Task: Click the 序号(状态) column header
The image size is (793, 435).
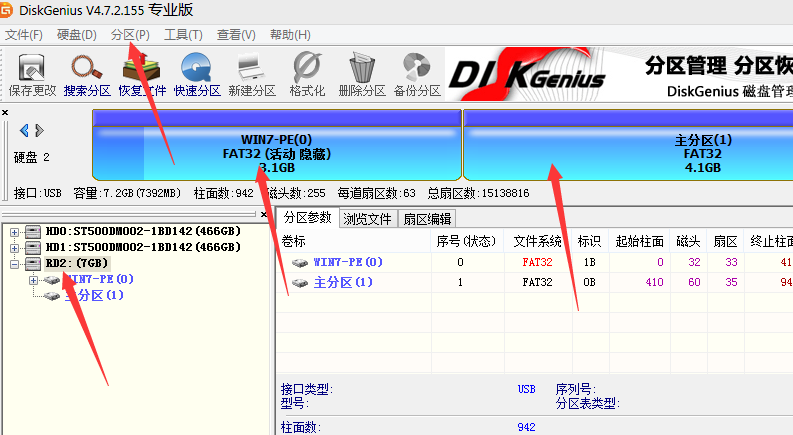Action: point(467,241)
